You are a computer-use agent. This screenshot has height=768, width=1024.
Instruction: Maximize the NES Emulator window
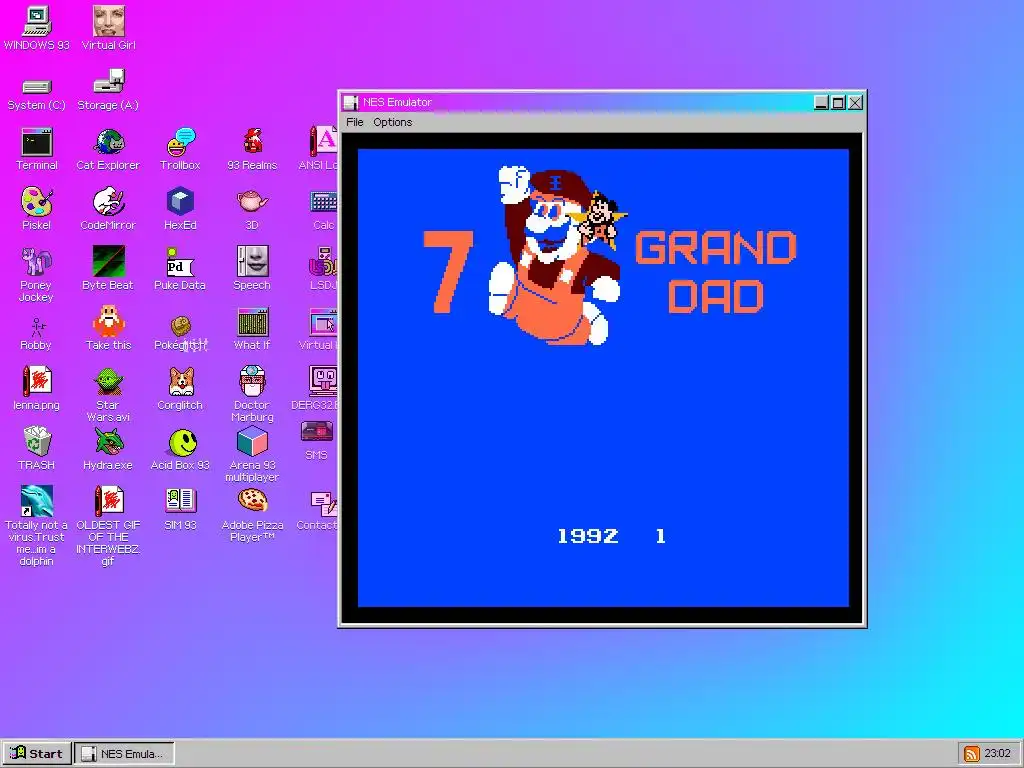tap(839, 103)
